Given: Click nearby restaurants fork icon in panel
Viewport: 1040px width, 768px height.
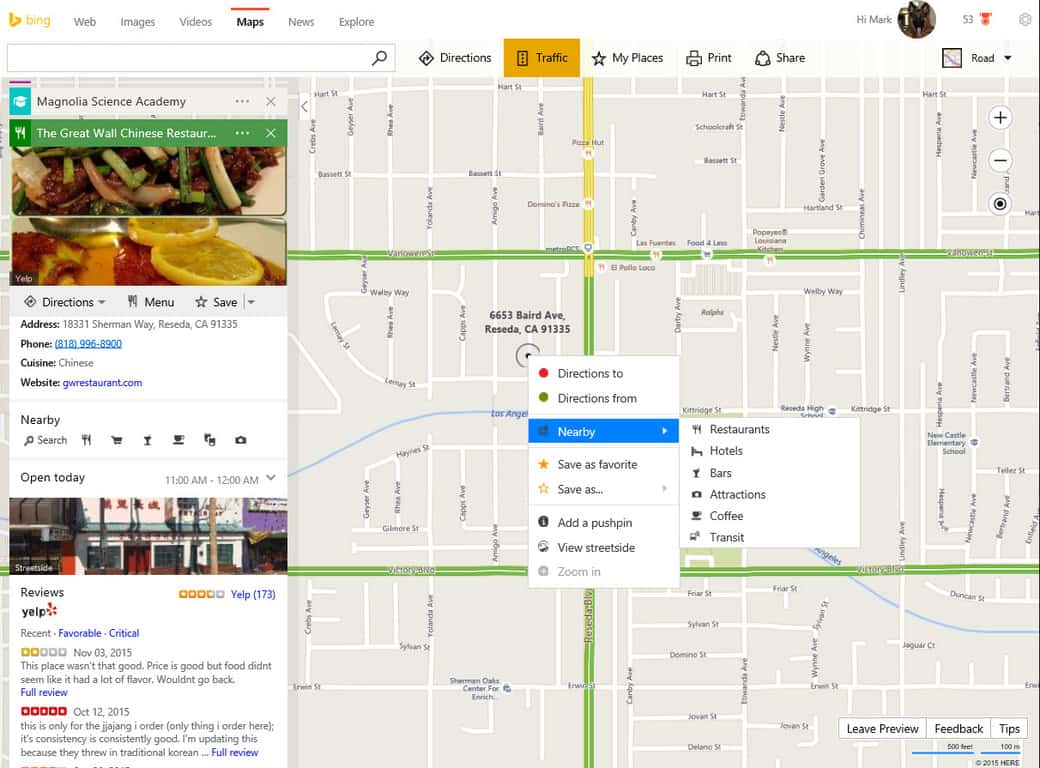Looking at the screenshot, I should point(86,440).
